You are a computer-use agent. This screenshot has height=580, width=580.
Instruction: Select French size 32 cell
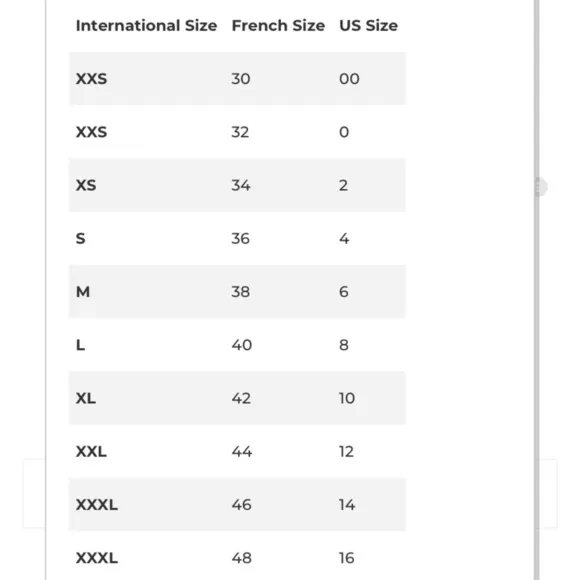[x=240, y=132]
